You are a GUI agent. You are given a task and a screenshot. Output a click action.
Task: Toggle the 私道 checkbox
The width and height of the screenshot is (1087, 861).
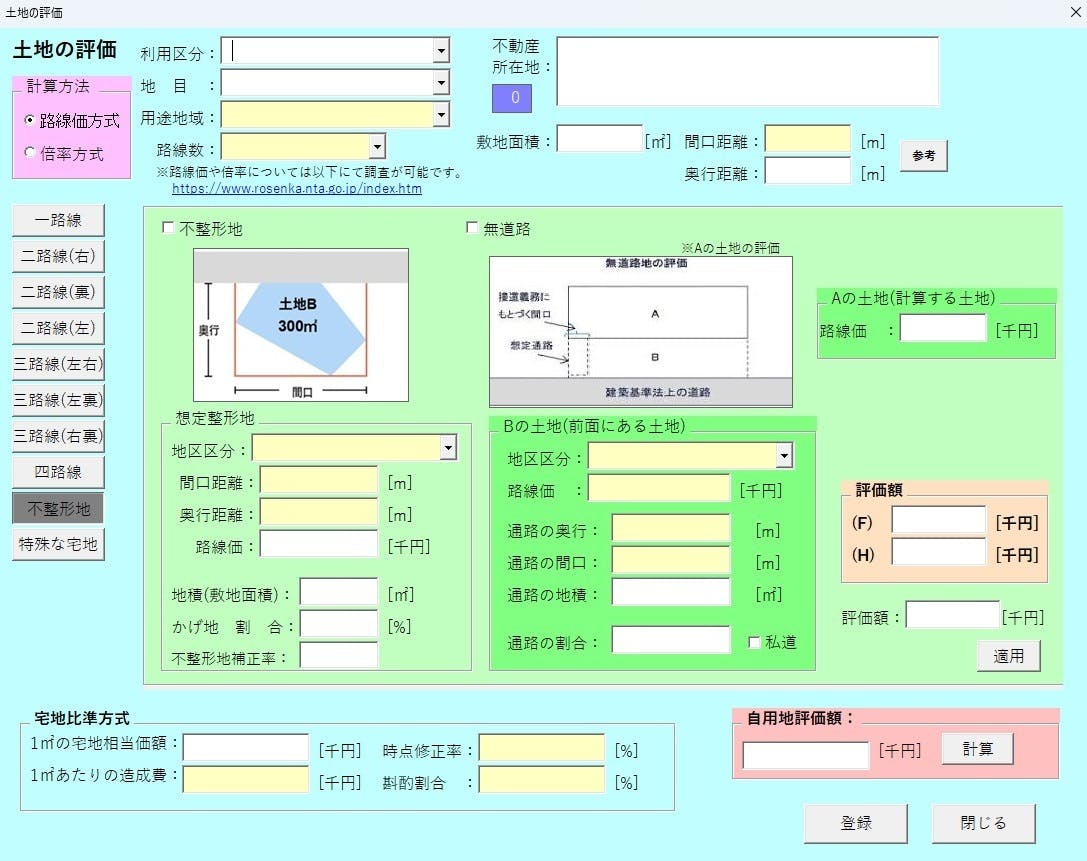click(755, 642)
